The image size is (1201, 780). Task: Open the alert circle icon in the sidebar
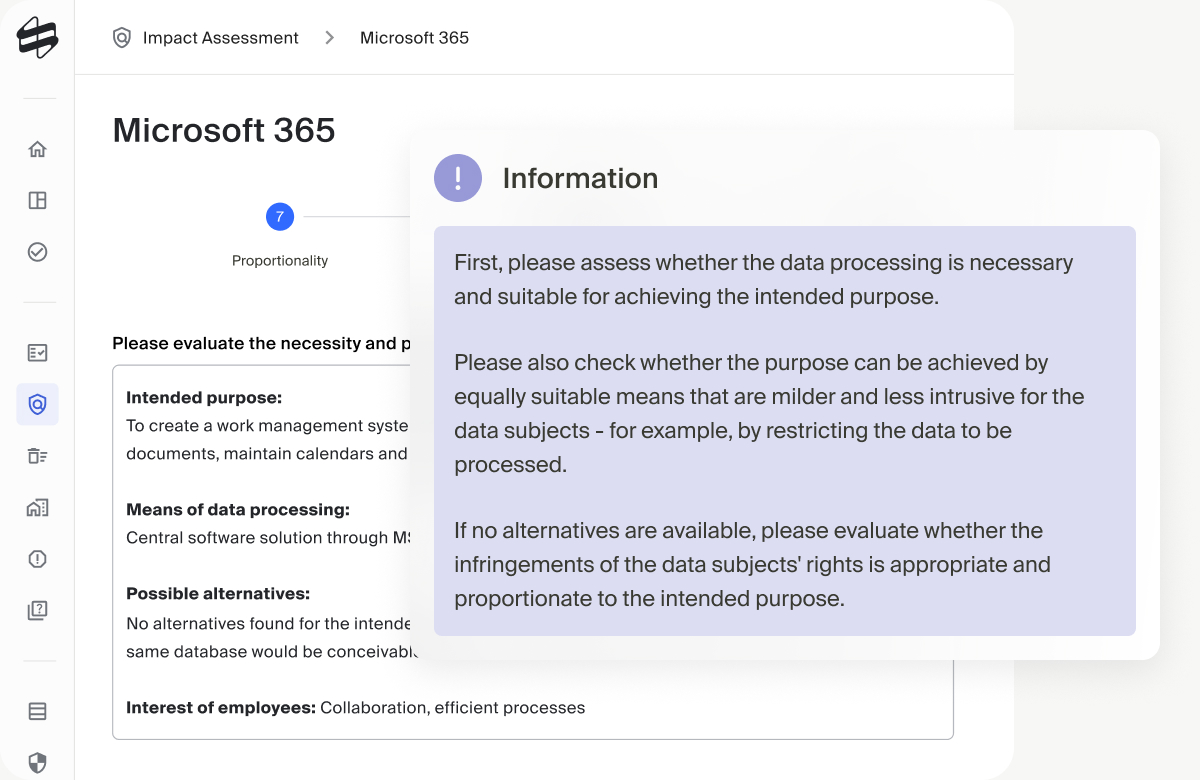[37, 559]
